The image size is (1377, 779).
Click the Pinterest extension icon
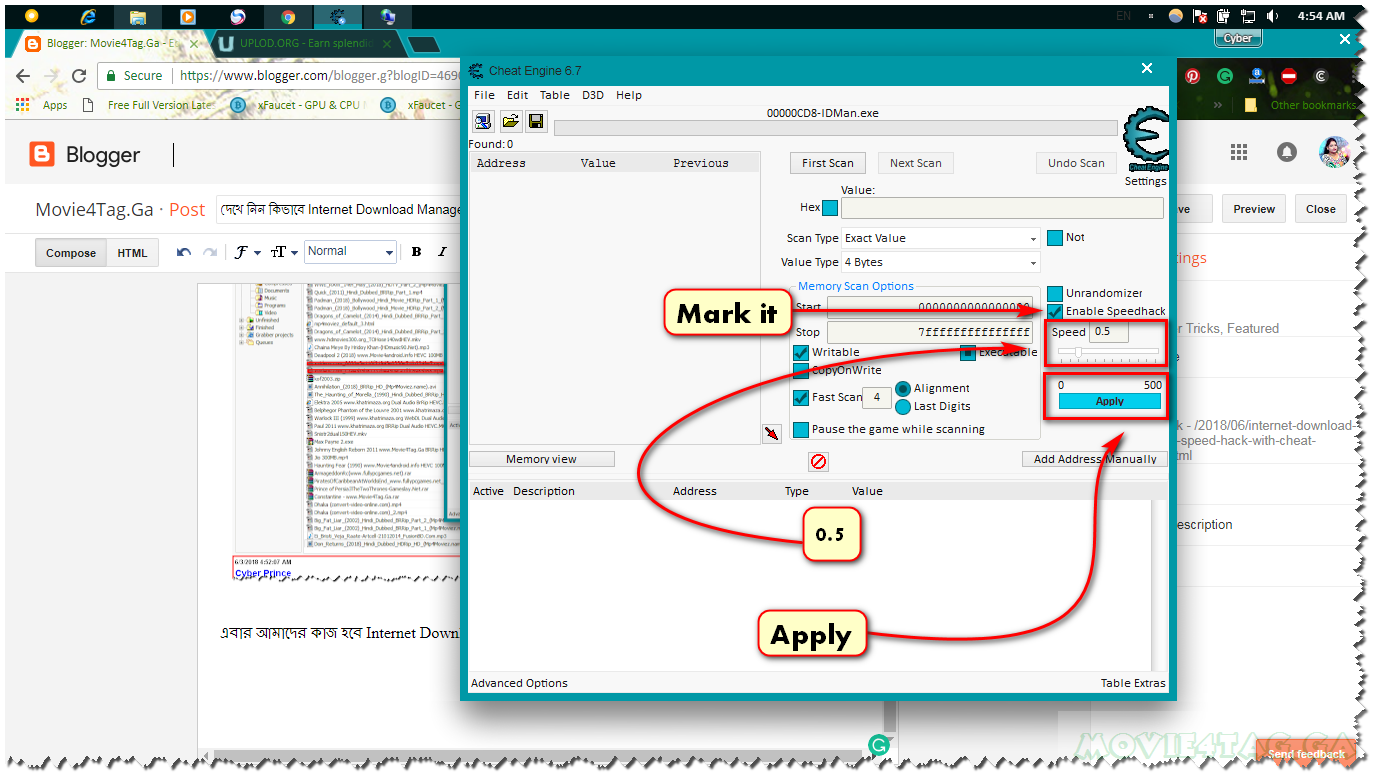(x=1193, y=76)
